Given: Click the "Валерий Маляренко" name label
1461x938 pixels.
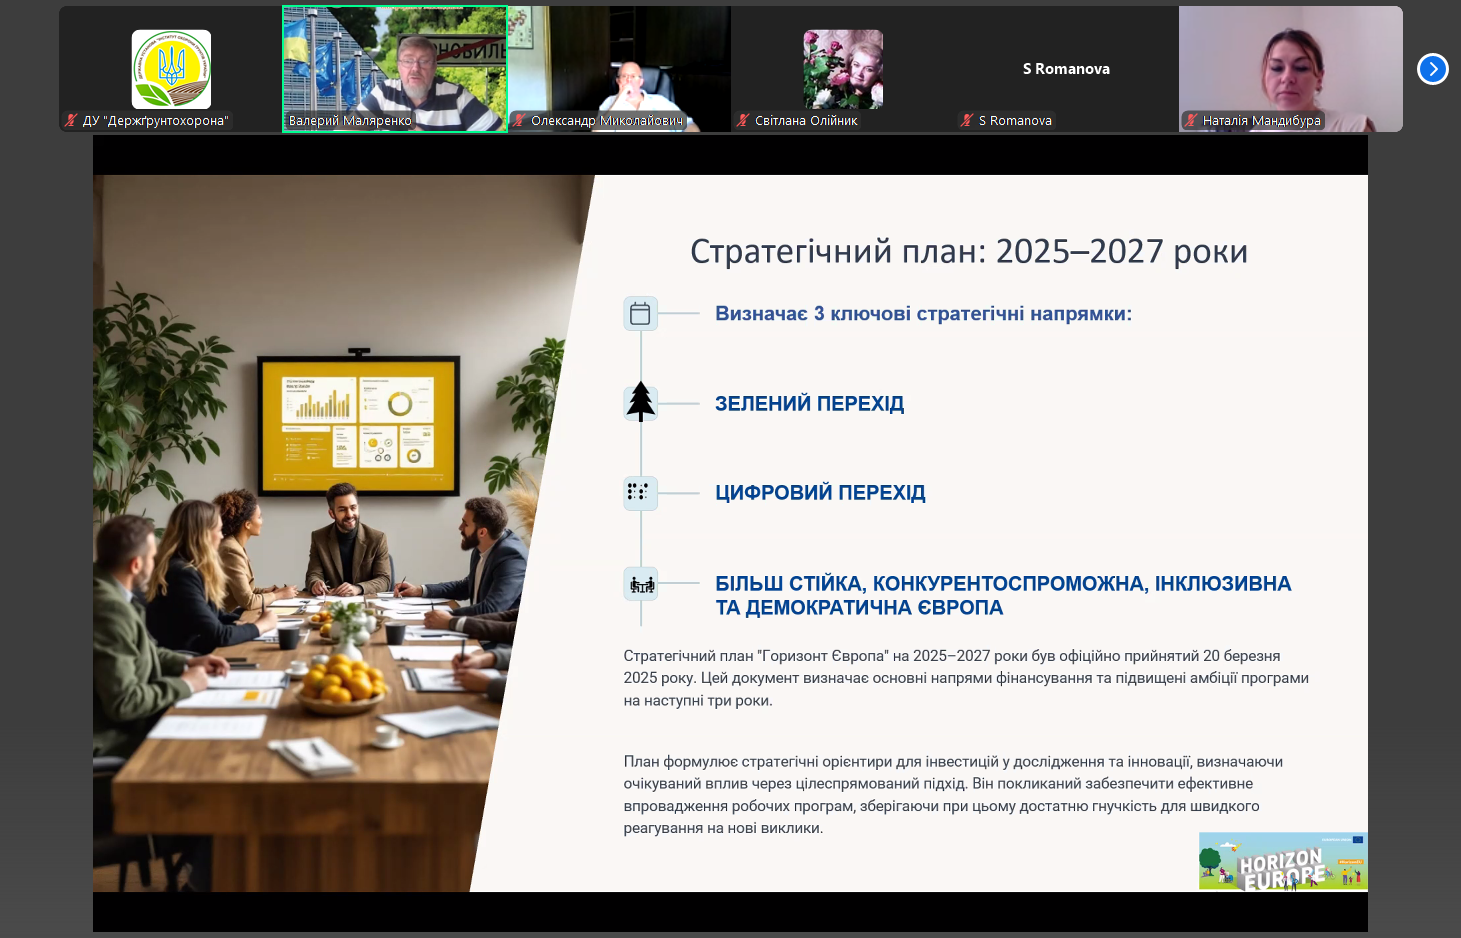Looking at the screenshot, I should [350, 121].
